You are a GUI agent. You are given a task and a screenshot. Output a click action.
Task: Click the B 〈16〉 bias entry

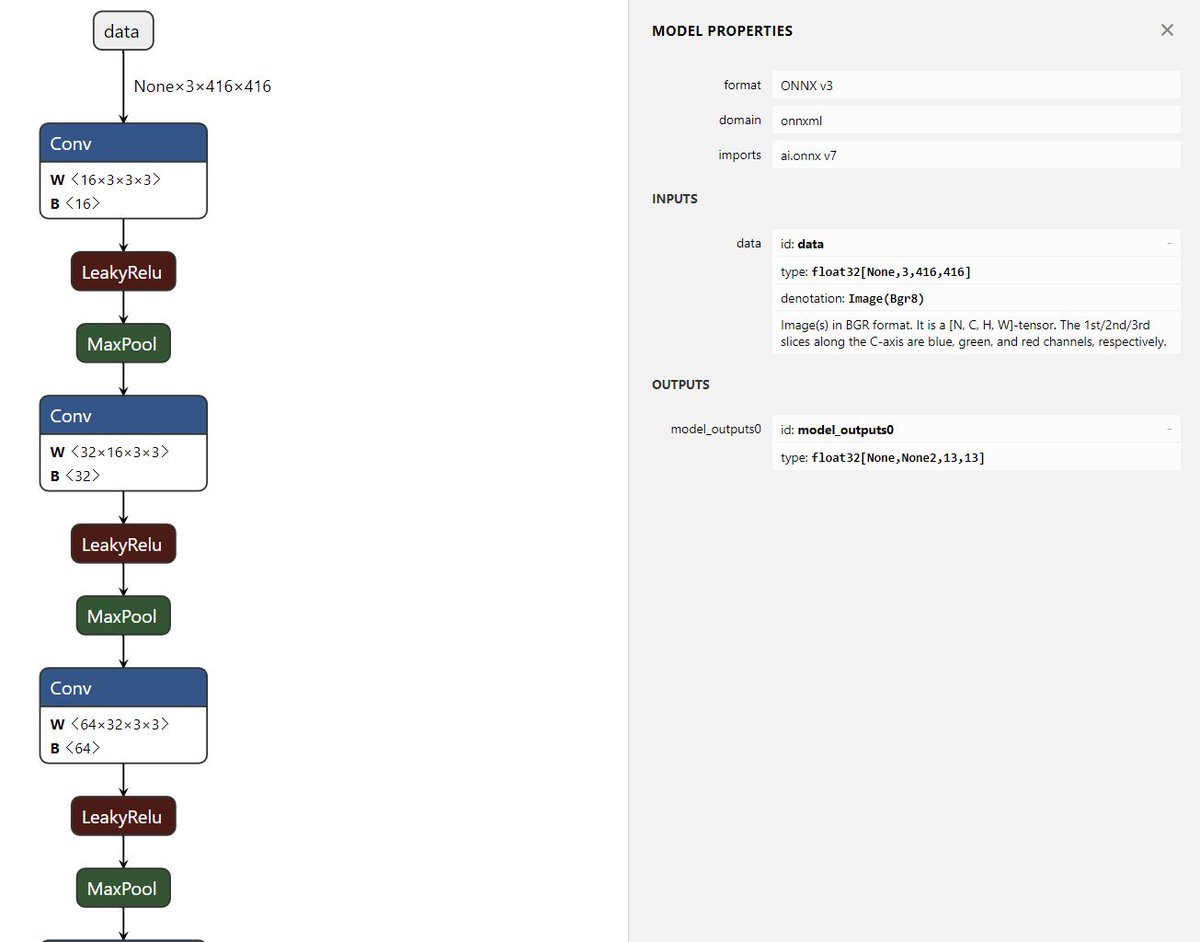(76, 203)
